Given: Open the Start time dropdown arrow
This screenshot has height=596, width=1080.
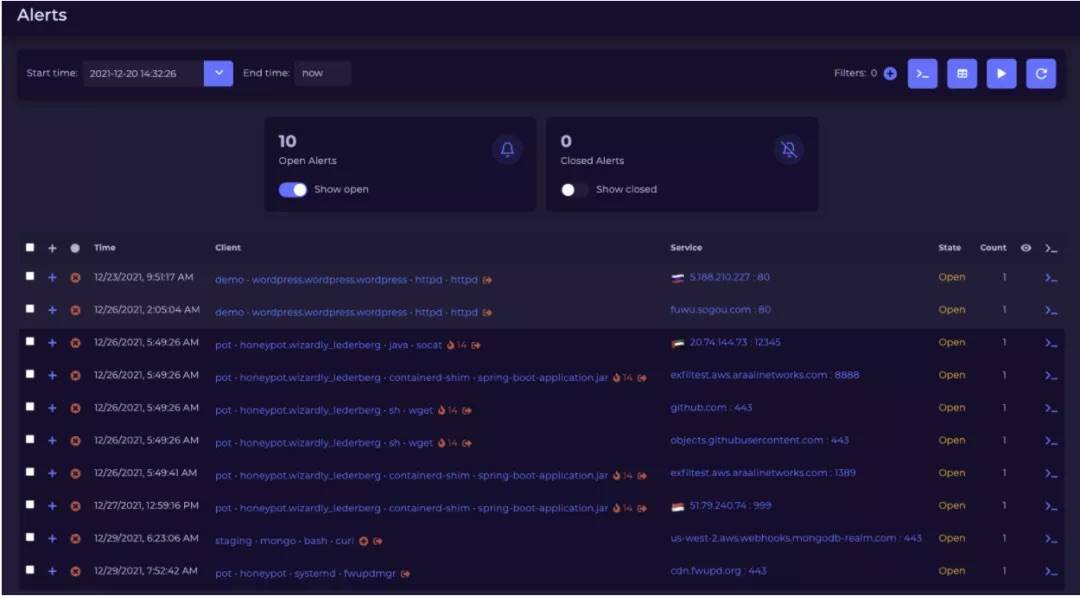Looking at the screenshot, I should pyautogui.click(x=218, y=73).
